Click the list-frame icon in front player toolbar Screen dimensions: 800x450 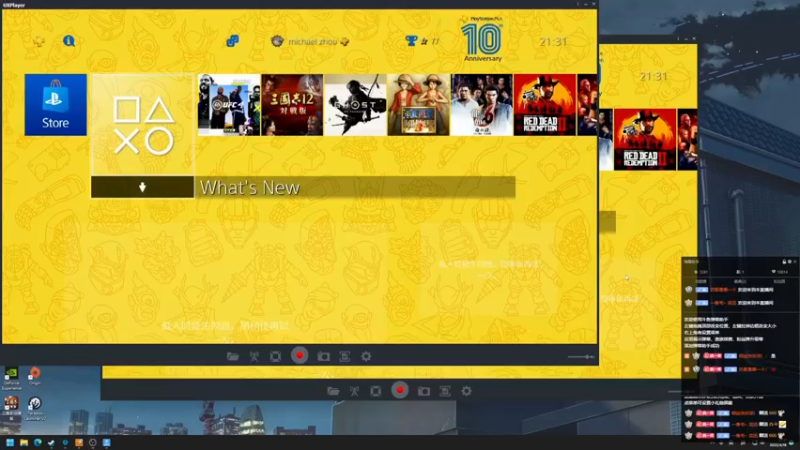click(345, 356)
